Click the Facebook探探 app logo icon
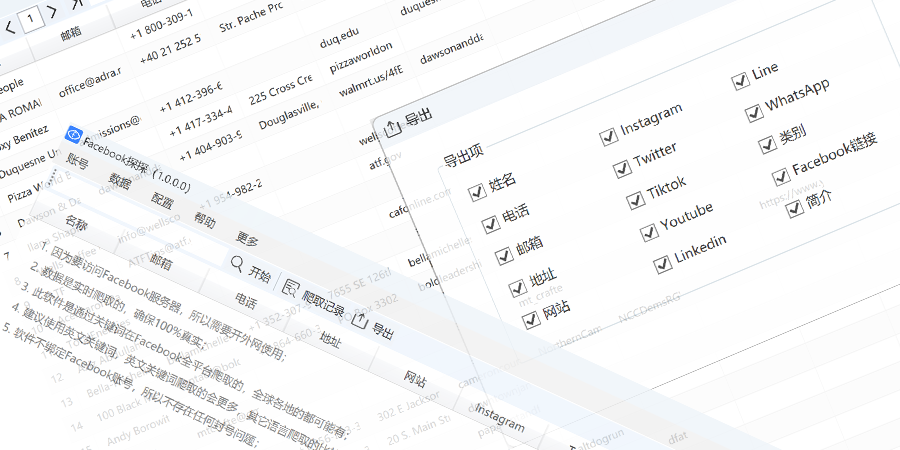The height and width of the screenshot is (450, 900). click(73, 135)
